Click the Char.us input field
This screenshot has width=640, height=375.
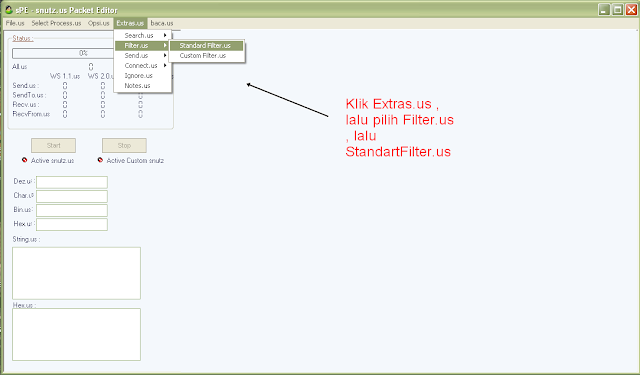72,196
